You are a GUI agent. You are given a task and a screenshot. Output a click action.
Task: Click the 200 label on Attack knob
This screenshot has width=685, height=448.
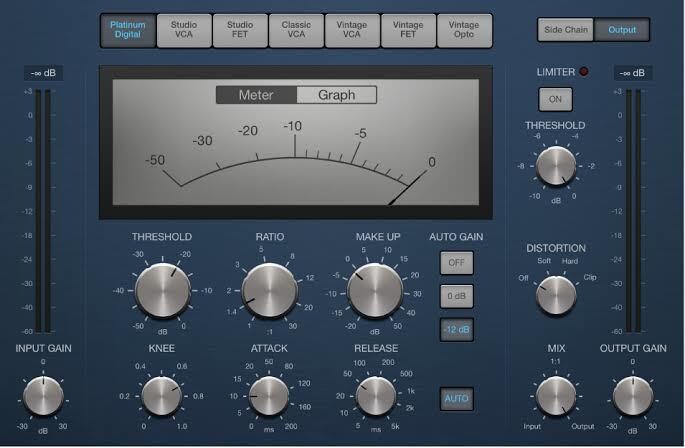[291, 426]
